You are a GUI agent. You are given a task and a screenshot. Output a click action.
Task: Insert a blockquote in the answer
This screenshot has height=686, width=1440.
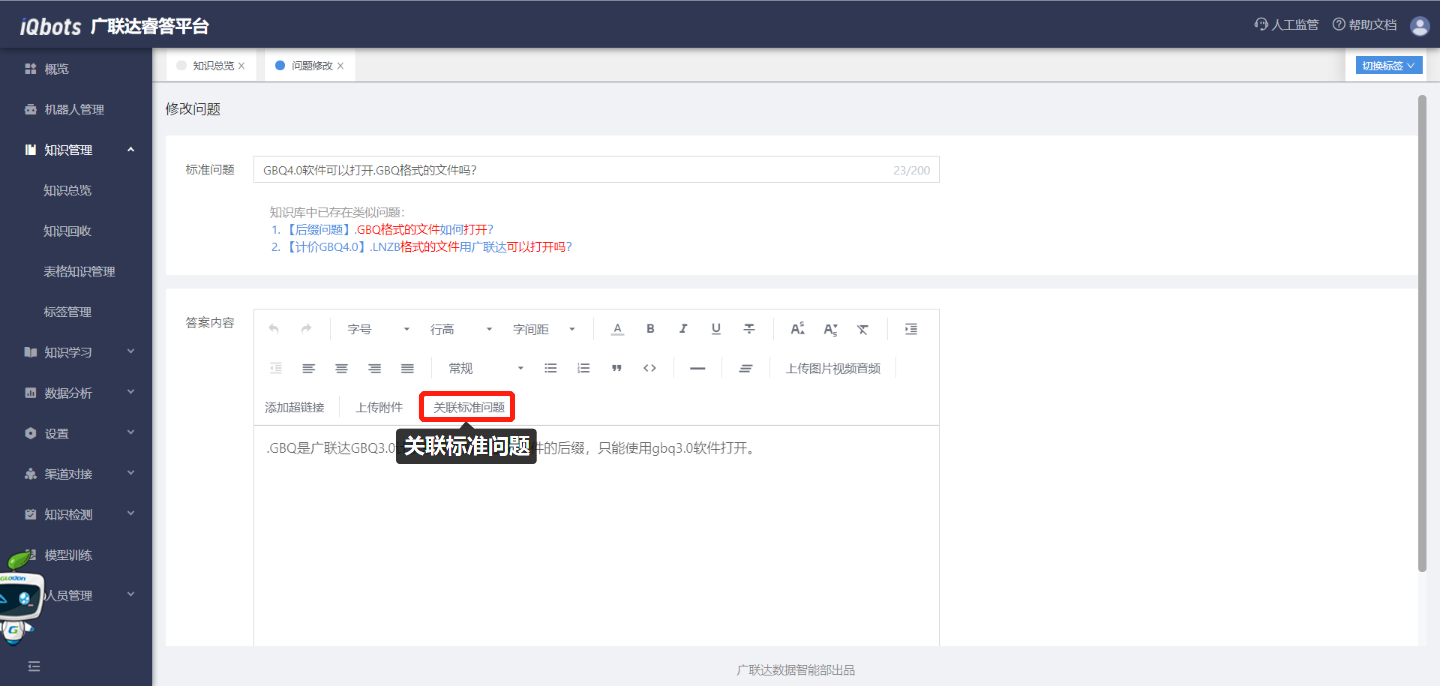(617, 368)
